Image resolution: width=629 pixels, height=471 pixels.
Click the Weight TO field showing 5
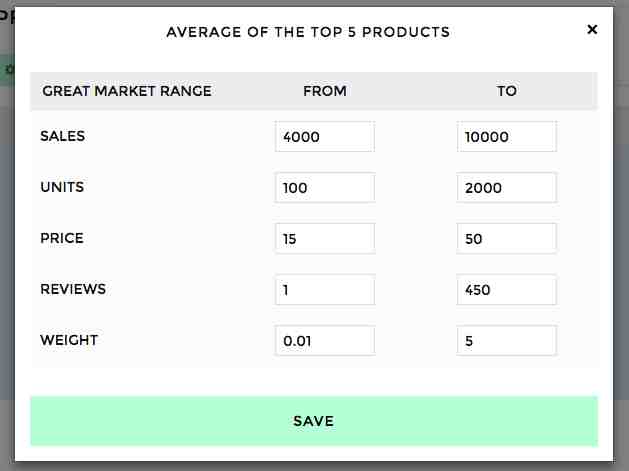[507, 340]
